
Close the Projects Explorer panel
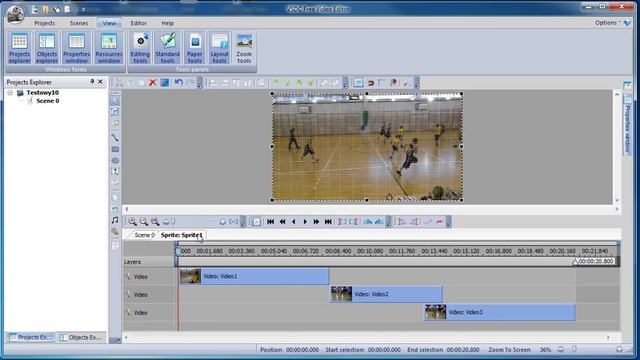(100, 82)
